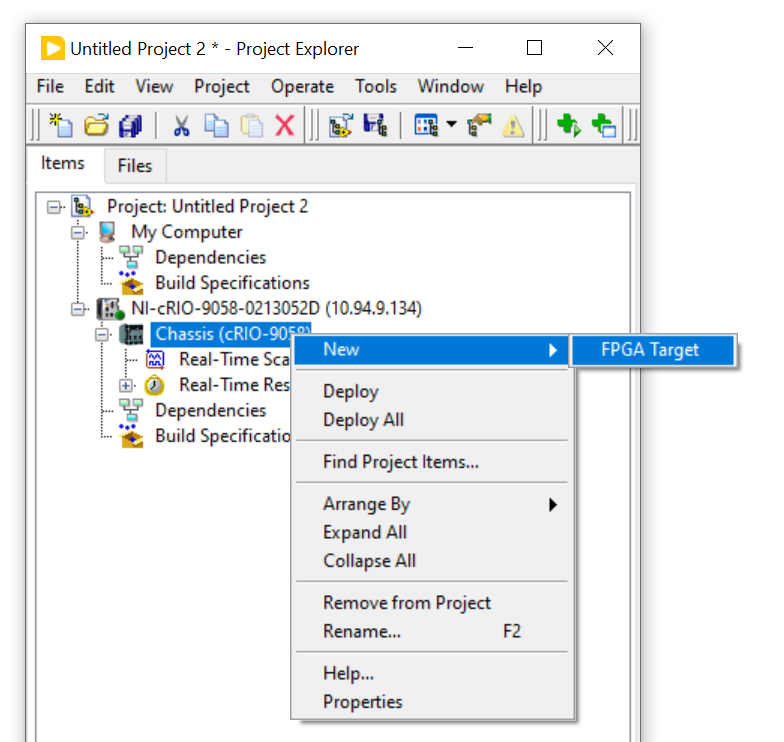The width and height of the screenshot is (784, 742).
Task: Open Properties from context menu
Action: (432, 702)
